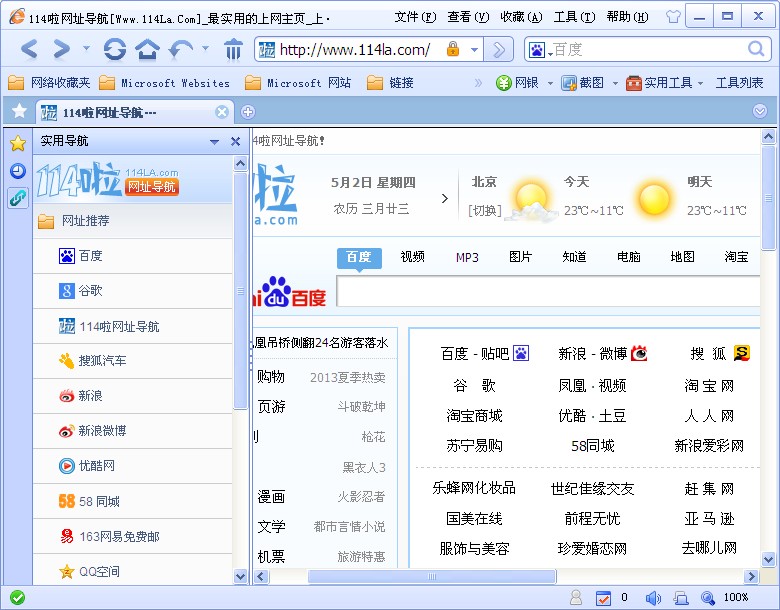Click the Baidu search input box on the page
780x610 pixels.
click(x=548, y=292)
